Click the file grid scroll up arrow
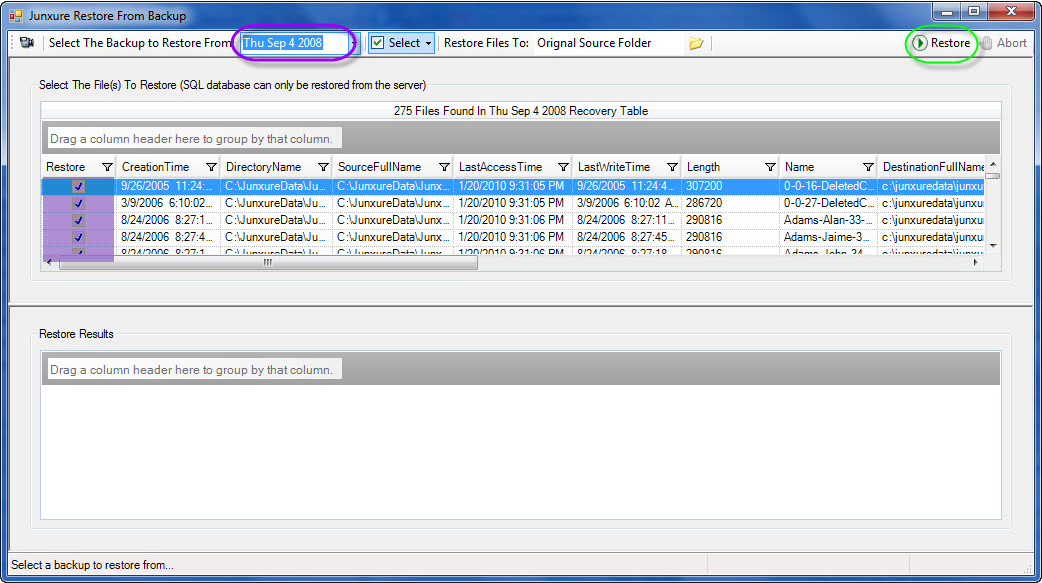1042x583 pixels. [x=993, y=164]
